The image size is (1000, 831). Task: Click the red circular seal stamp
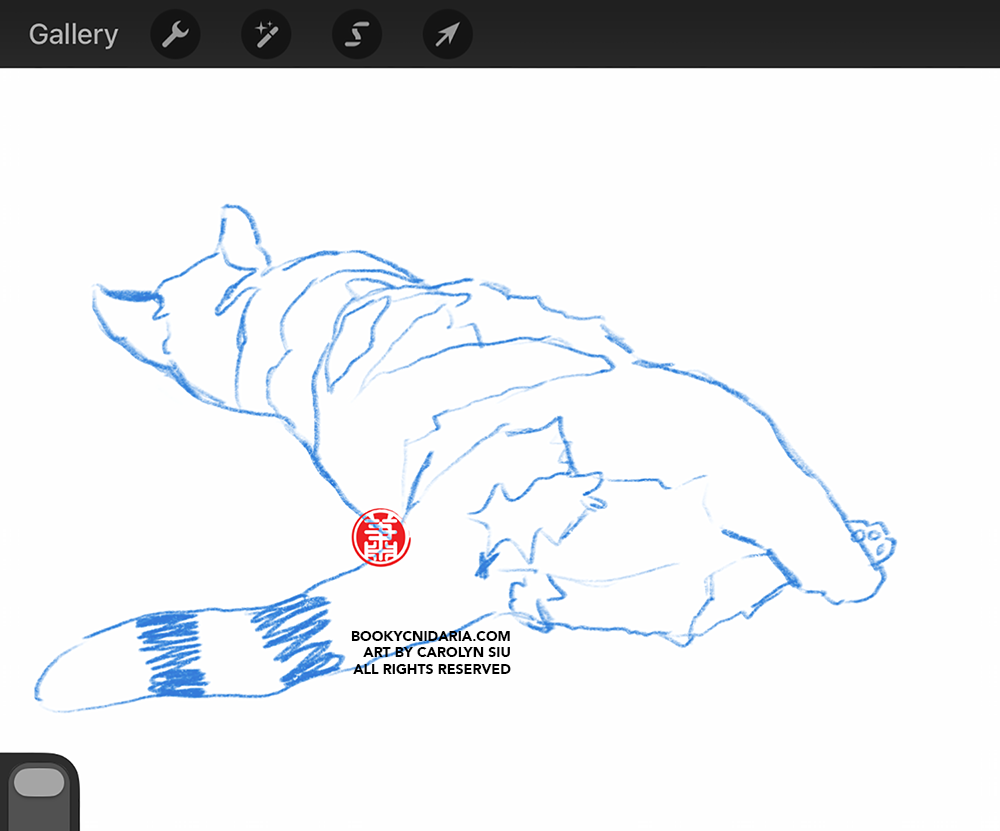pos(382,537)
